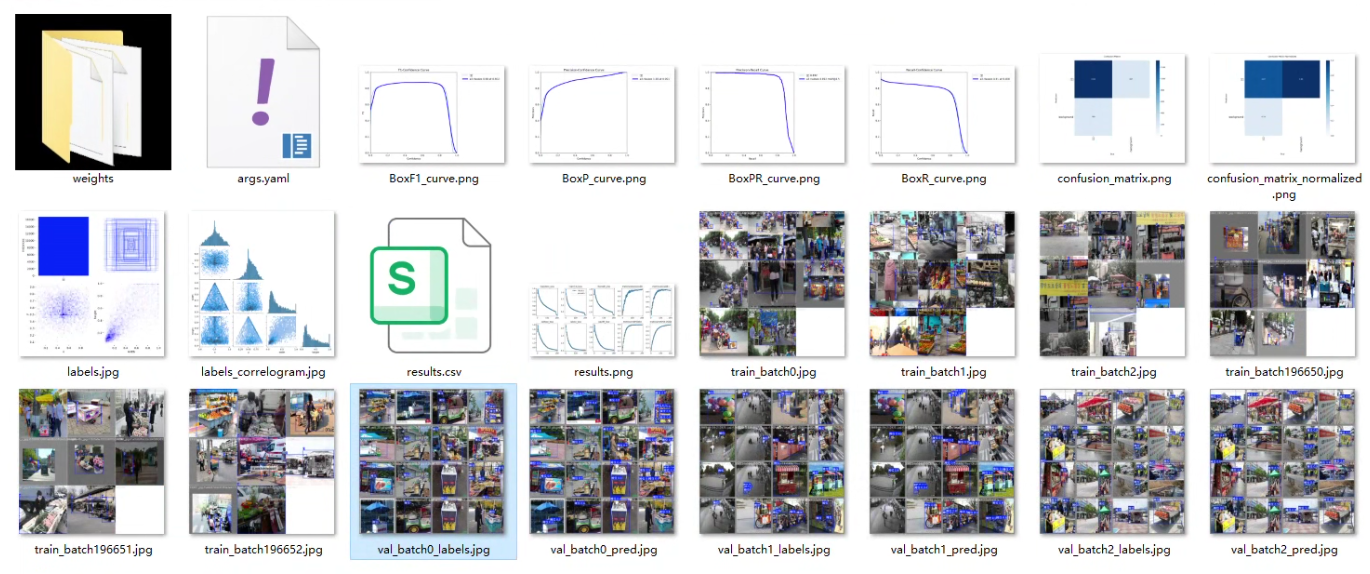
Task: Click the 'train_batch196652.jpg' file name
Action: [x=263, y=550]
